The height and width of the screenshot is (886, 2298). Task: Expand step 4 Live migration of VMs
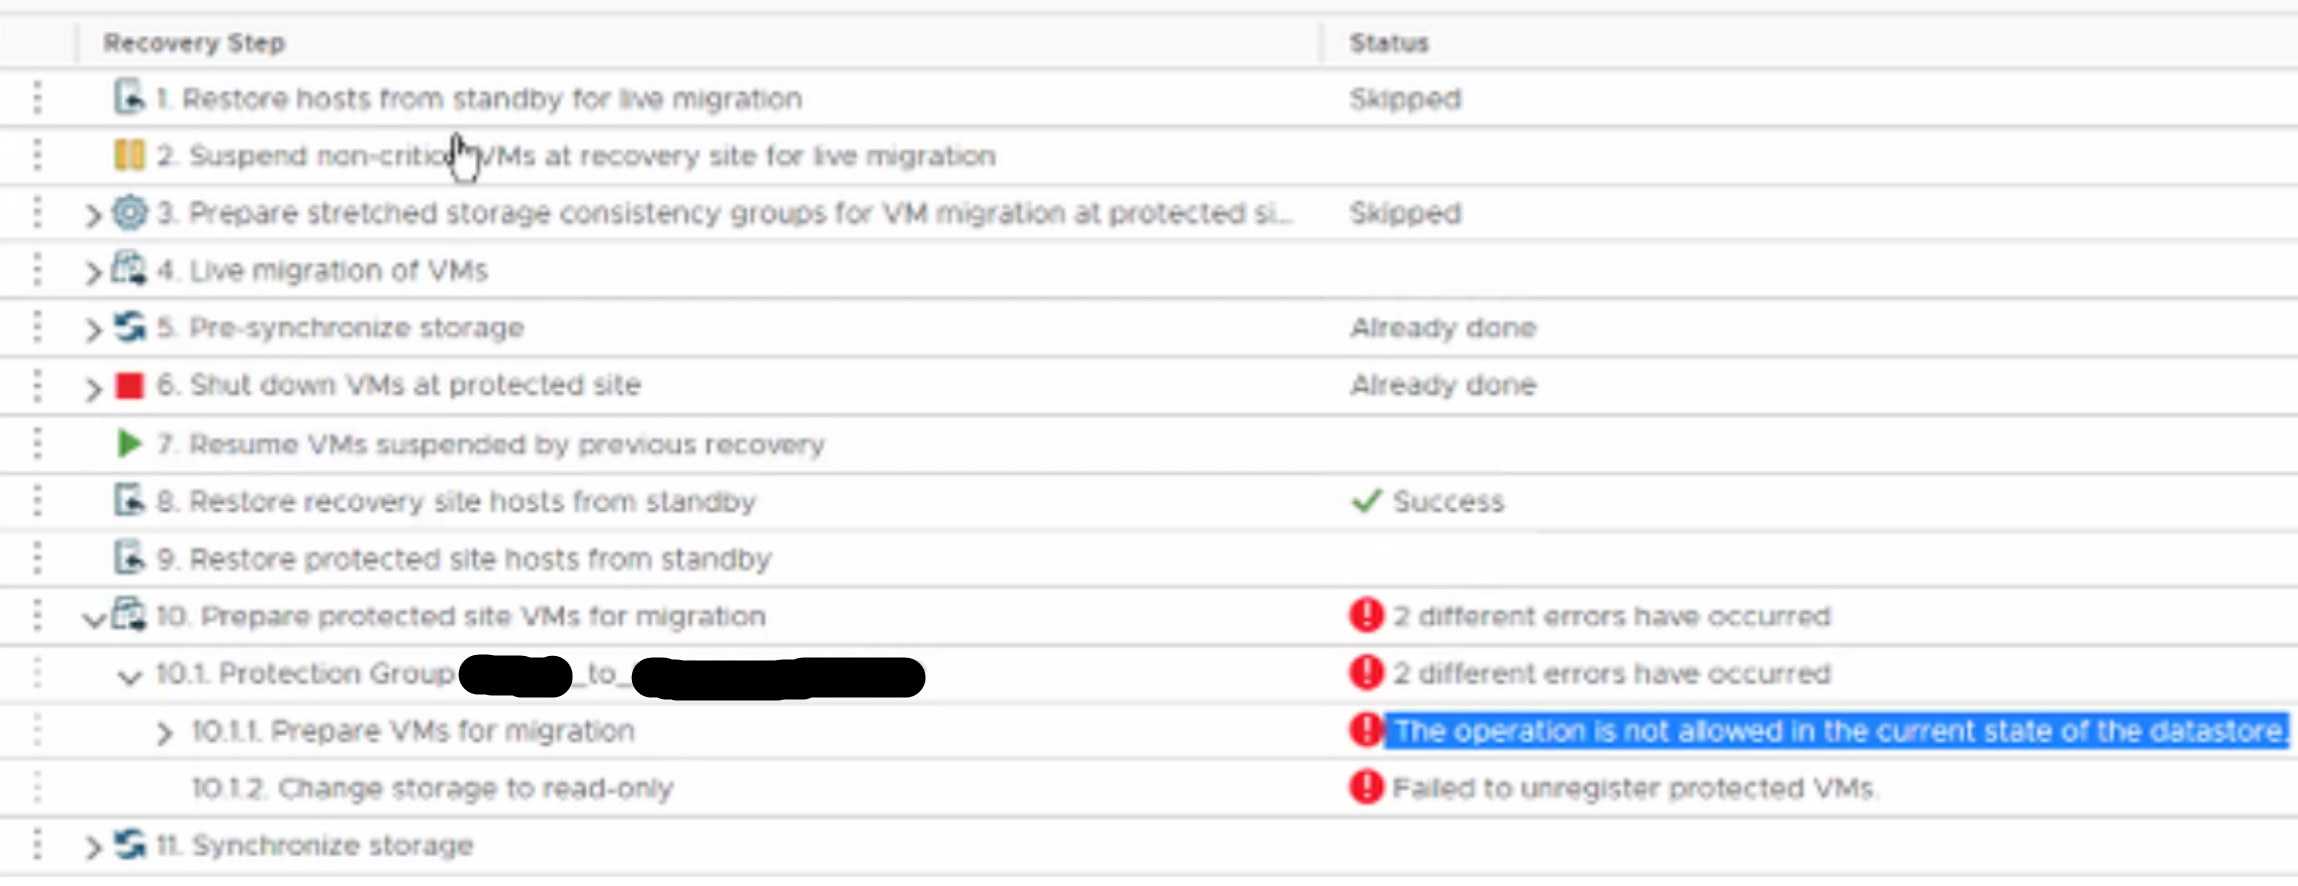point(93,272)
